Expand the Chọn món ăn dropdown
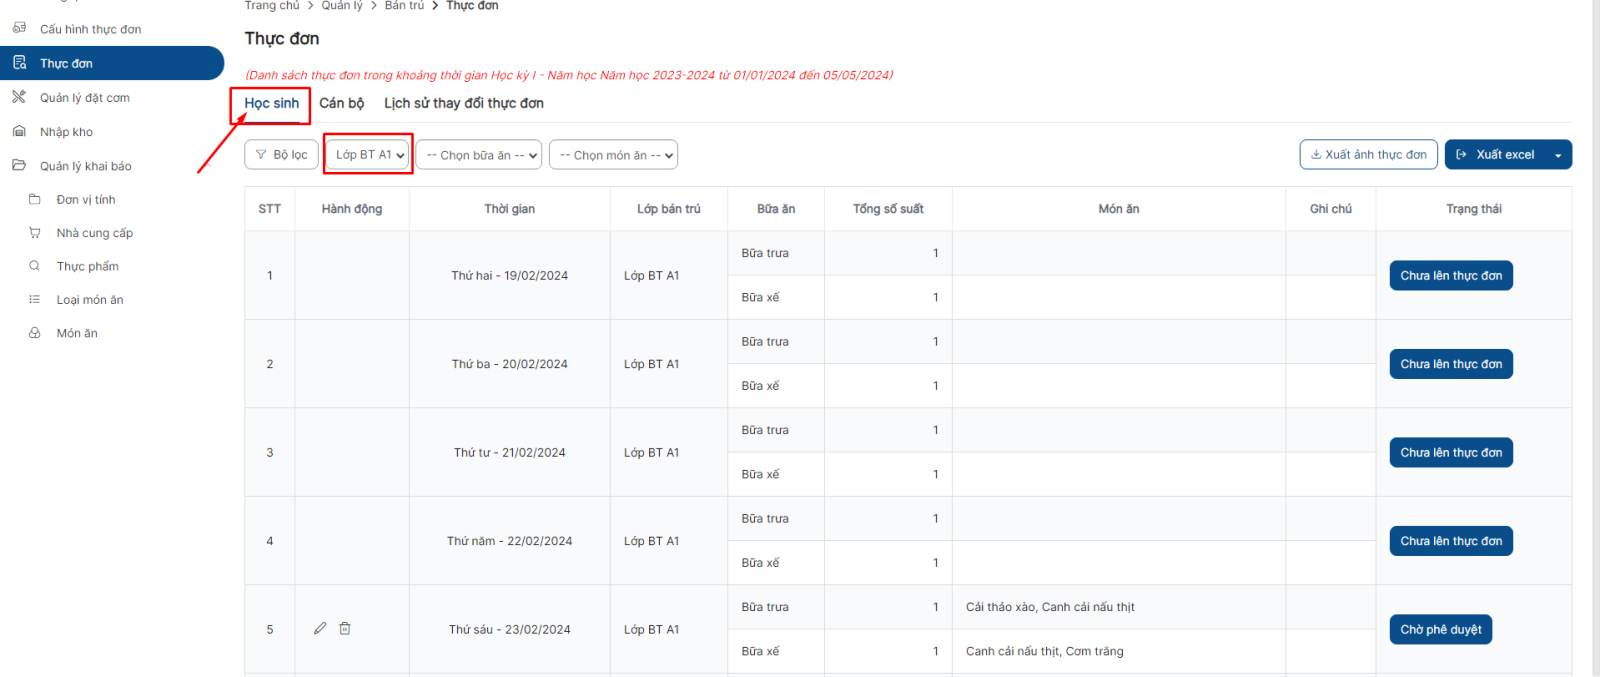Screen dimensions: 1600x677 (613, 155)
